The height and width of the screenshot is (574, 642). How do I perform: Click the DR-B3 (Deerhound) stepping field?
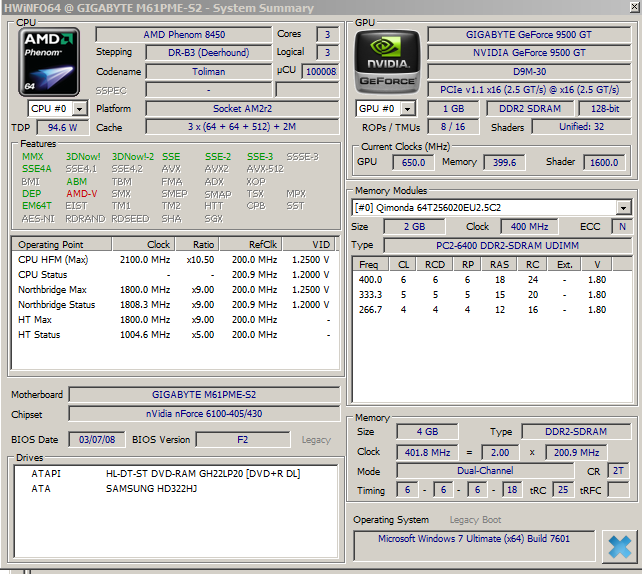pos(208,53)
